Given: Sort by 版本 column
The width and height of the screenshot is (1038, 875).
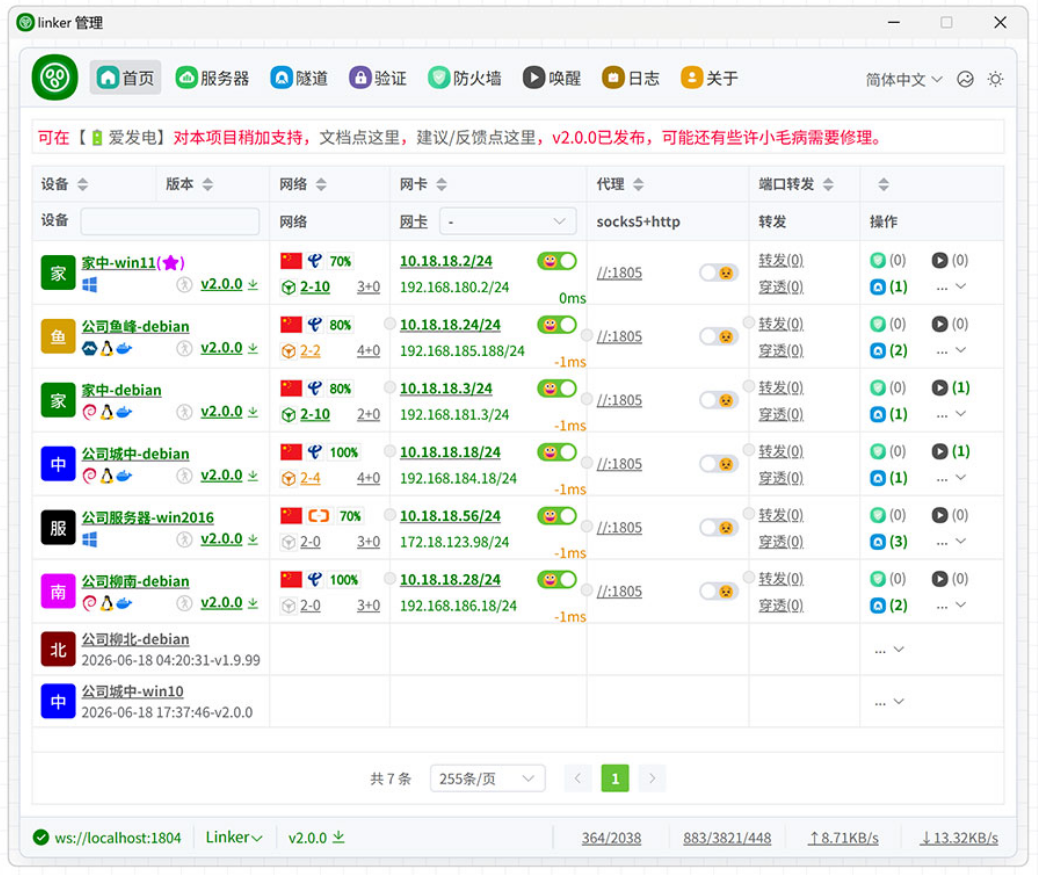Looking at the screenshot, I should (208, 184).
